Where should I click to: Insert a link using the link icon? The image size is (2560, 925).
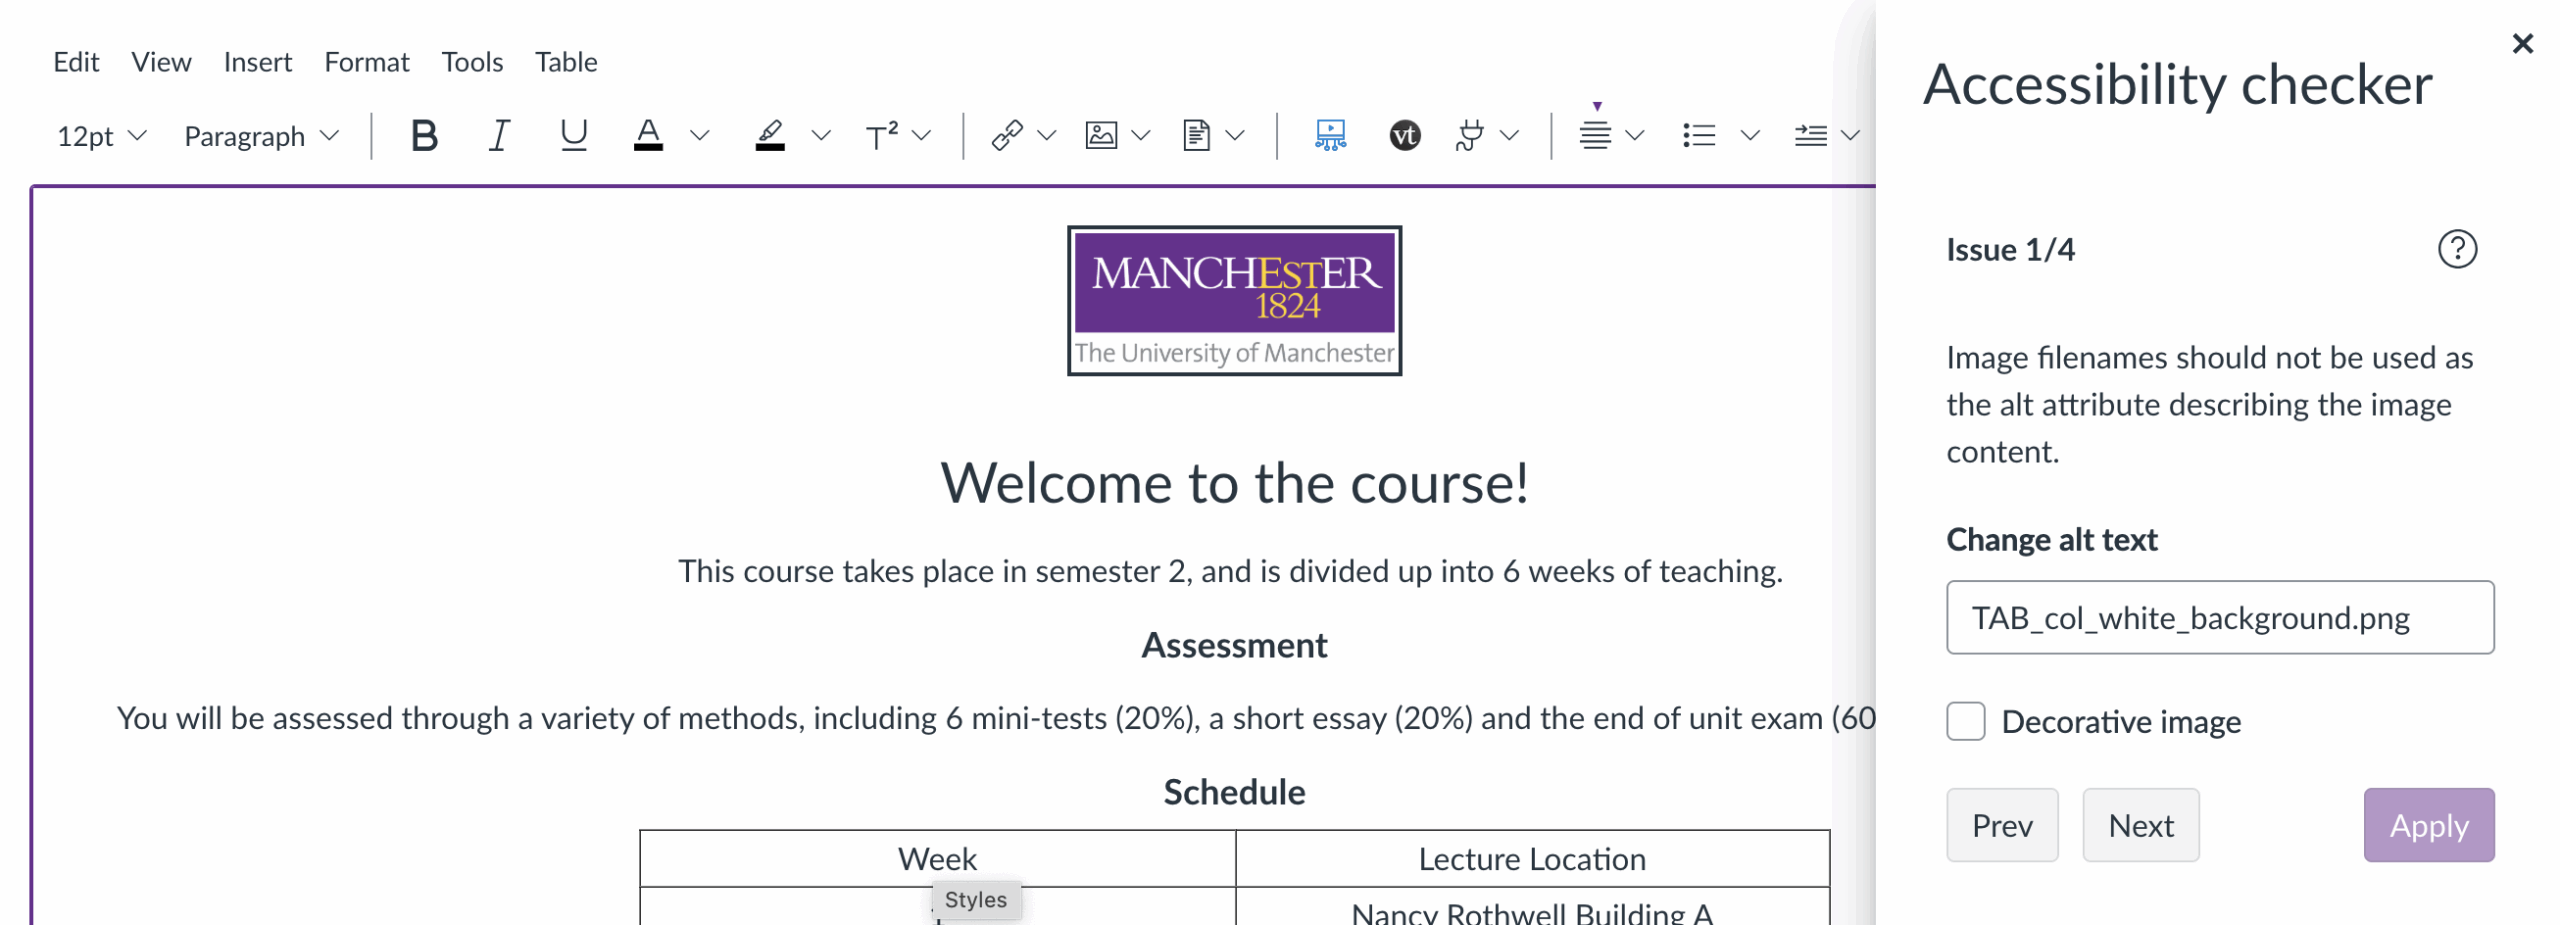point(1007,135)
